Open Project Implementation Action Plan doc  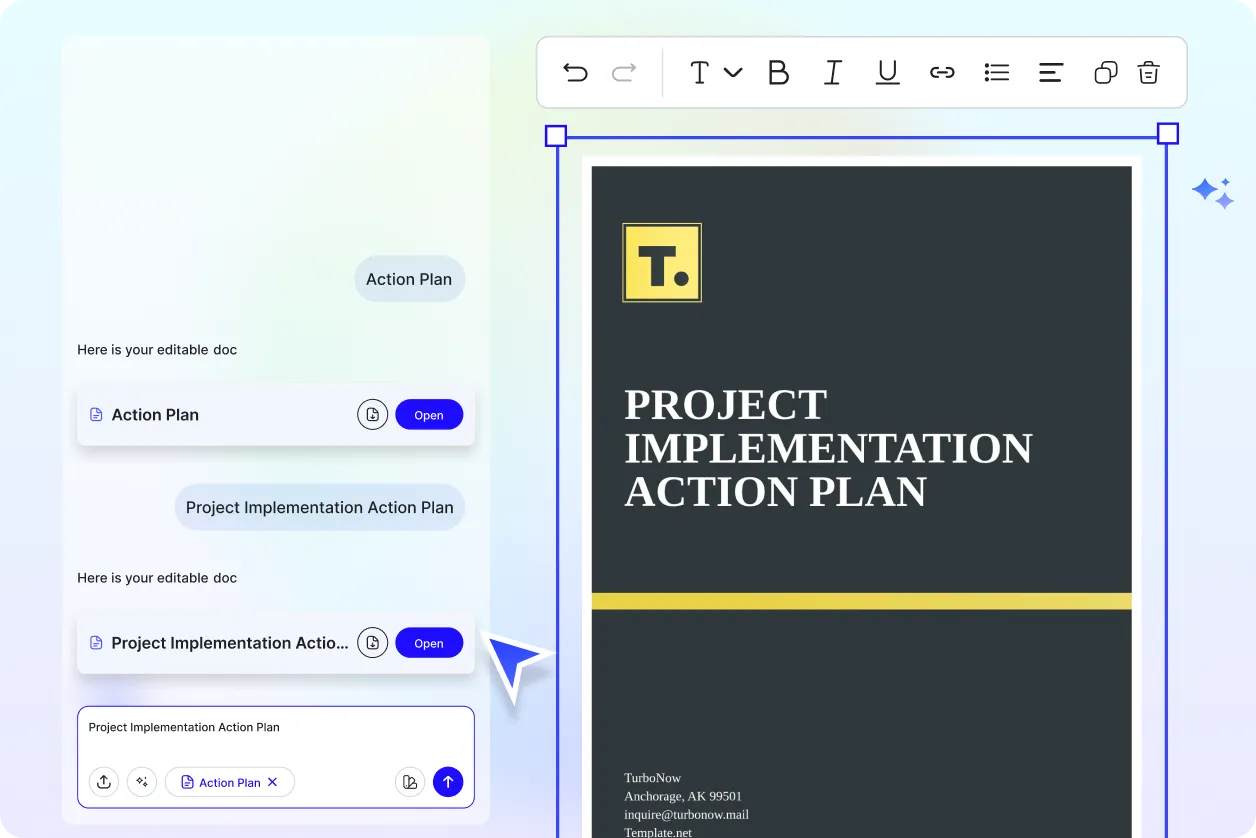[x=429, y=643]
